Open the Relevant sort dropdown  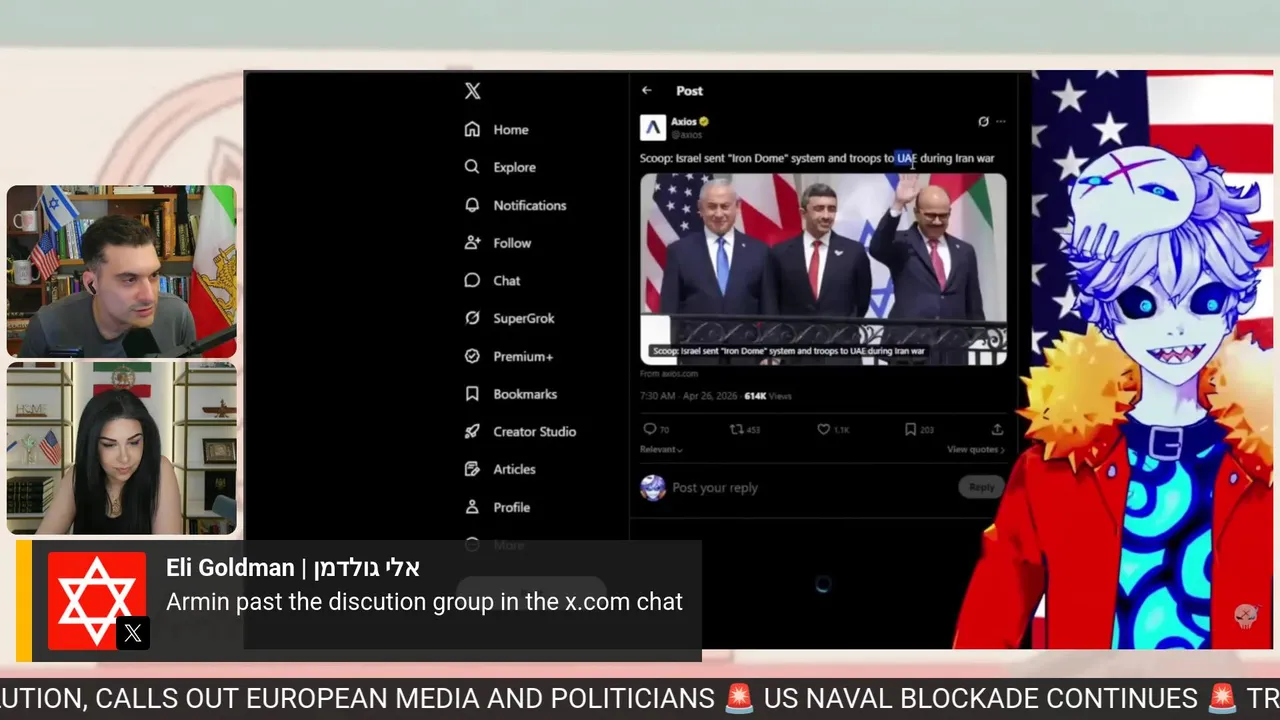(x=661, y=450)
